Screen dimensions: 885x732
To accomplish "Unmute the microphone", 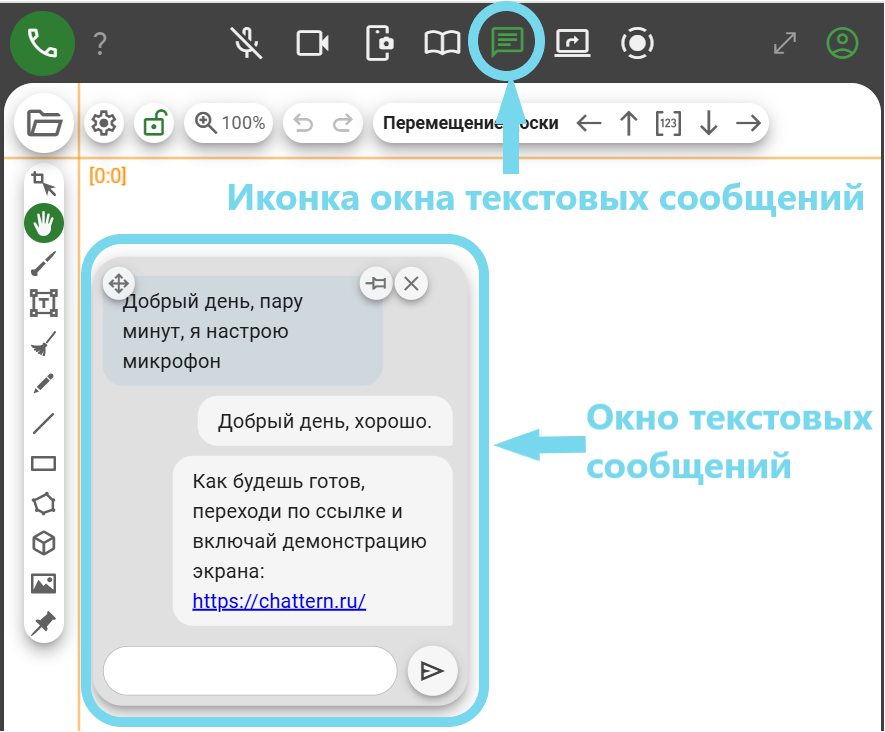I will pos(245,43).
